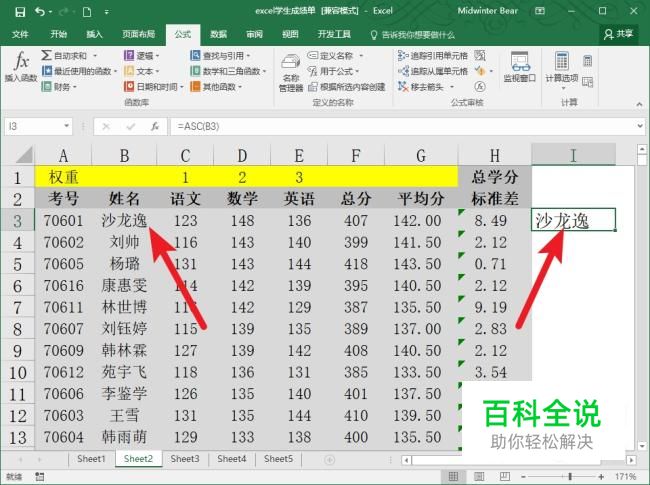Click the Share (共享) button
This screenshot has width=650, height=485.
pyautogui.click(x=618, y=34)
